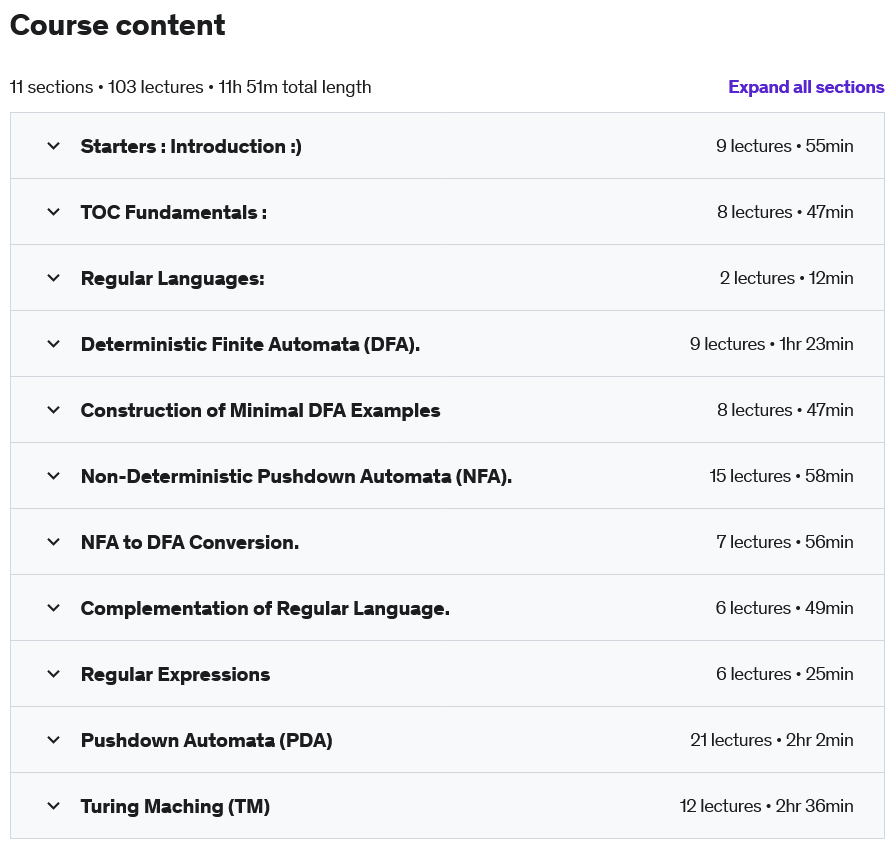Open Non-Deterministic Pushdown Automata (NFA). title
The image size is (892, 845).
pos(296,476)
